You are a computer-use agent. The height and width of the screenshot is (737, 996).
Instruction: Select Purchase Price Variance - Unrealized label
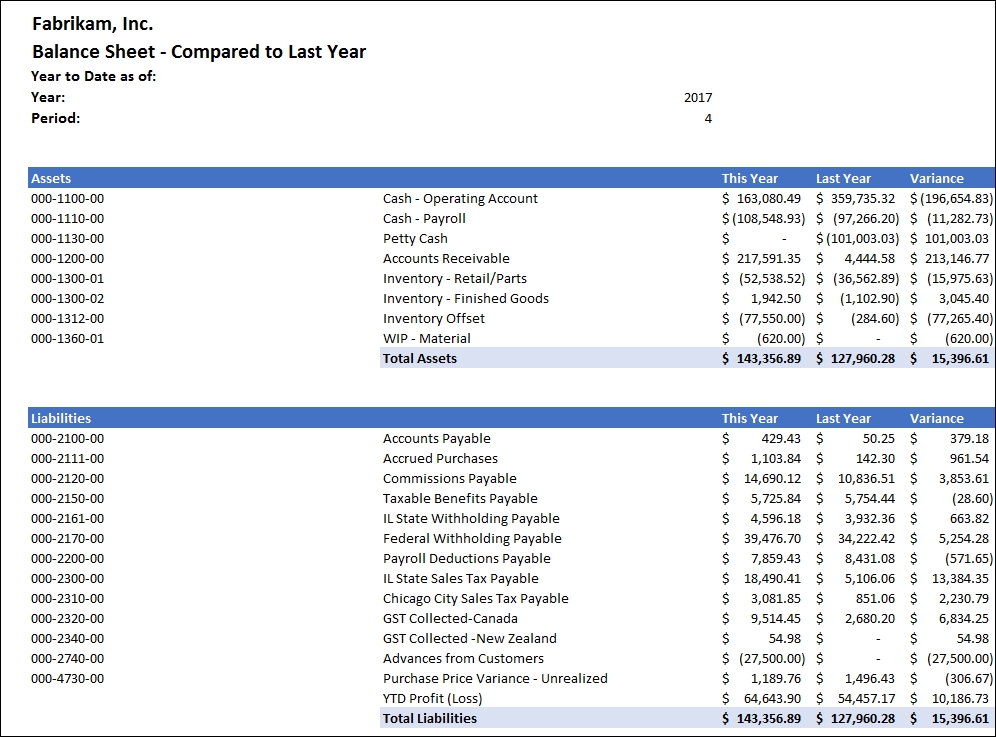(495, 679)
